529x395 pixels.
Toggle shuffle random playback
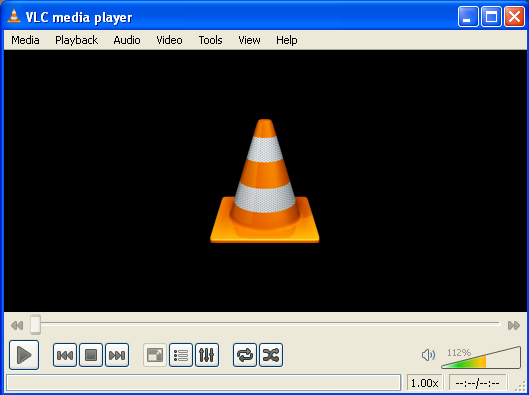click(x=271, y=355)
